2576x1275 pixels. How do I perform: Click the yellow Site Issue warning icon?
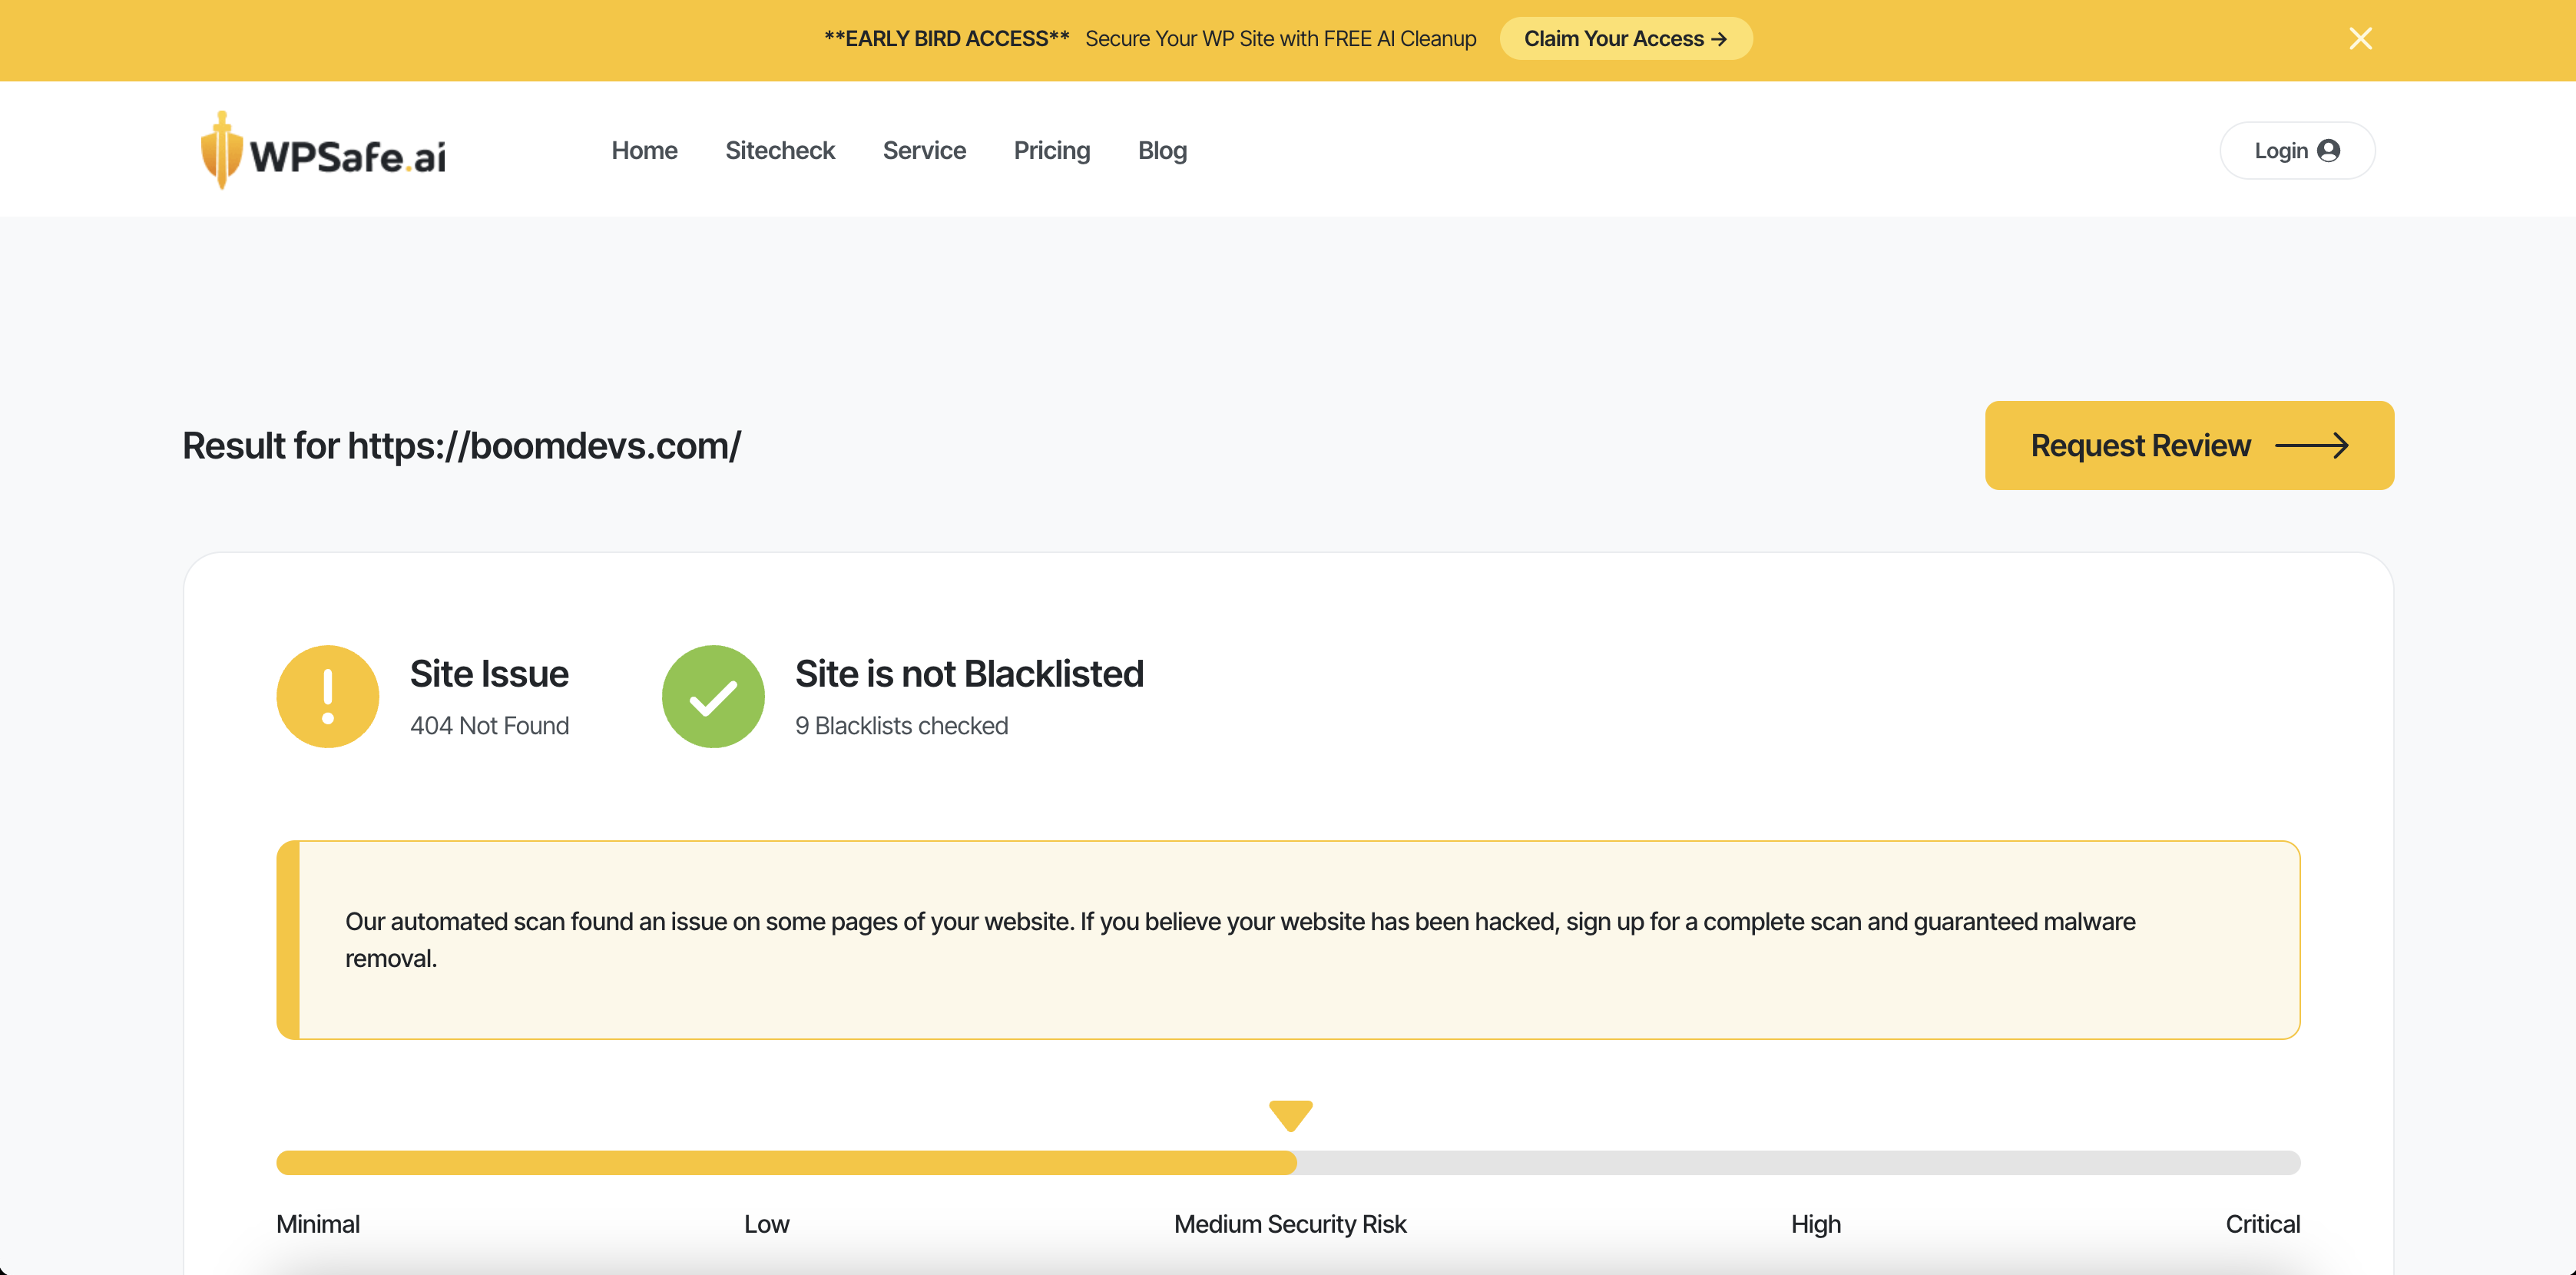(328, 696)
